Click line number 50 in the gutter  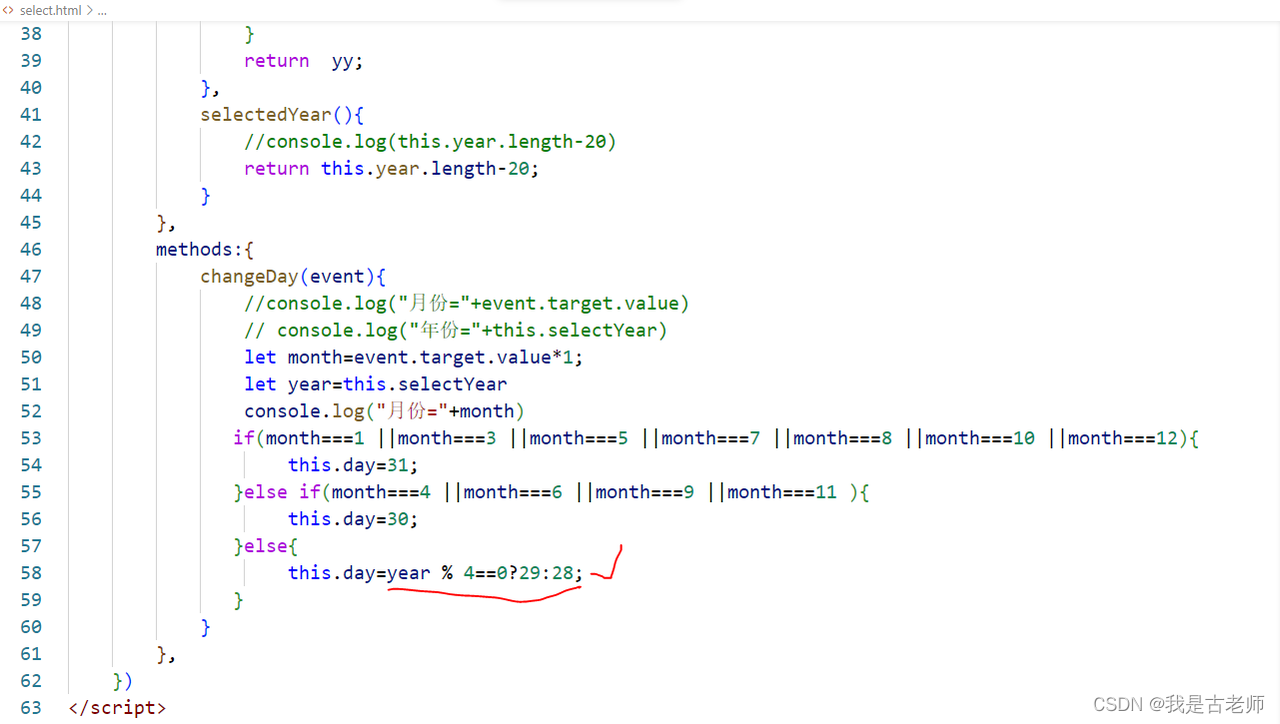(x=31, y=358)
